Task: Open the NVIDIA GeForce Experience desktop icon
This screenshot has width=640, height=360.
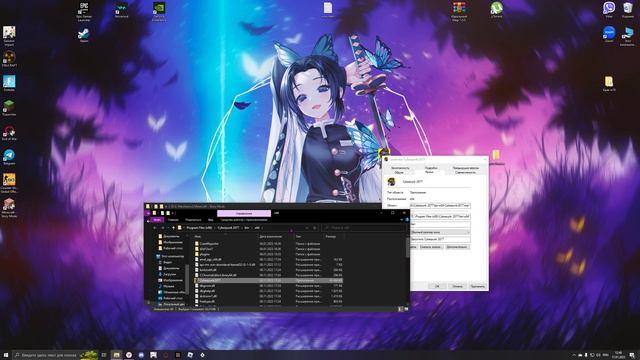Action: [x=159, y=11]
